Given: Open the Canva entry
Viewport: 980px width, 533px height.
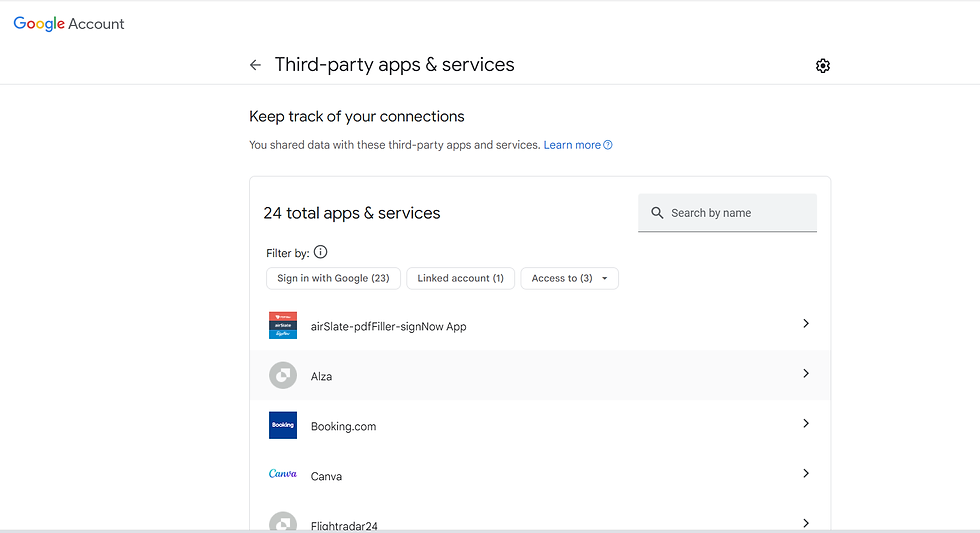Looking at the screenshot, I should coord(540,475).
